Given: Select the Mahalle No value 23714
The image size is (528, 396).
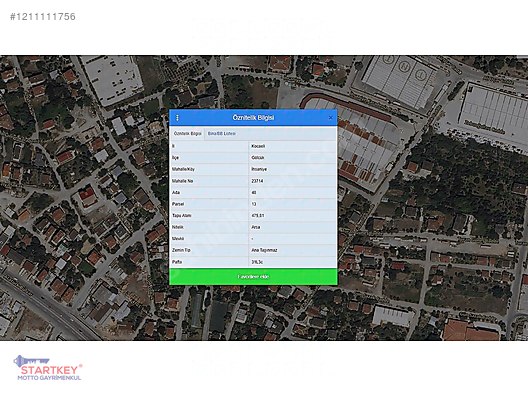Looking at the screenshot, I should [257, 181].
